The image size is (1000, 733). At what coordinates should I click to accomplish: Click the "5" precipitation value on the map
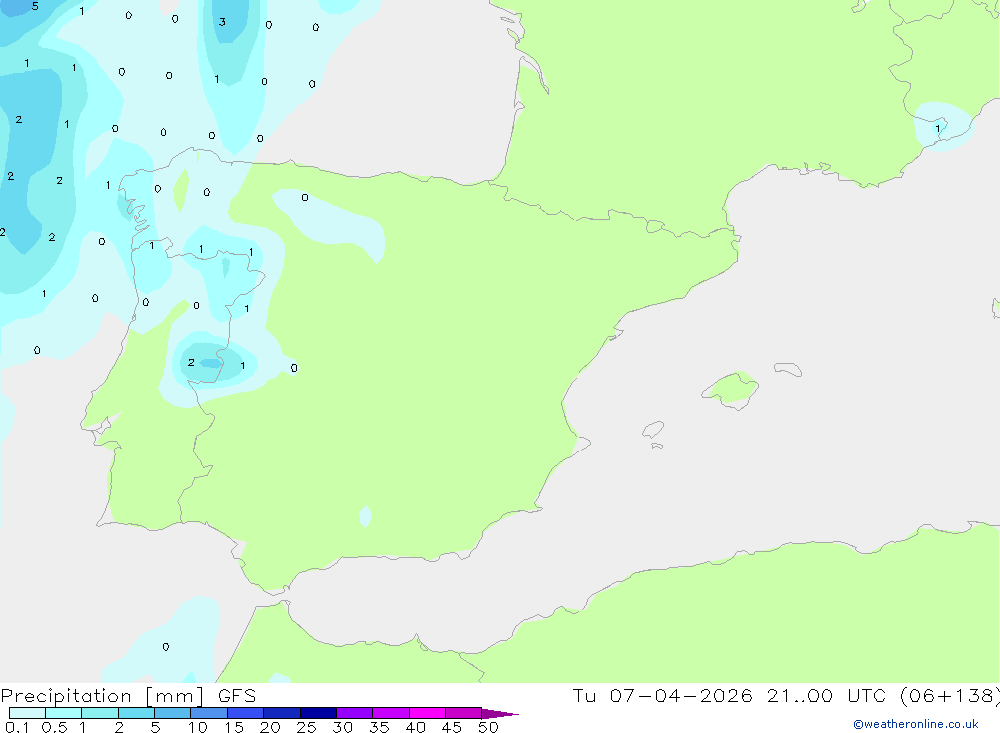coord(35,6)
